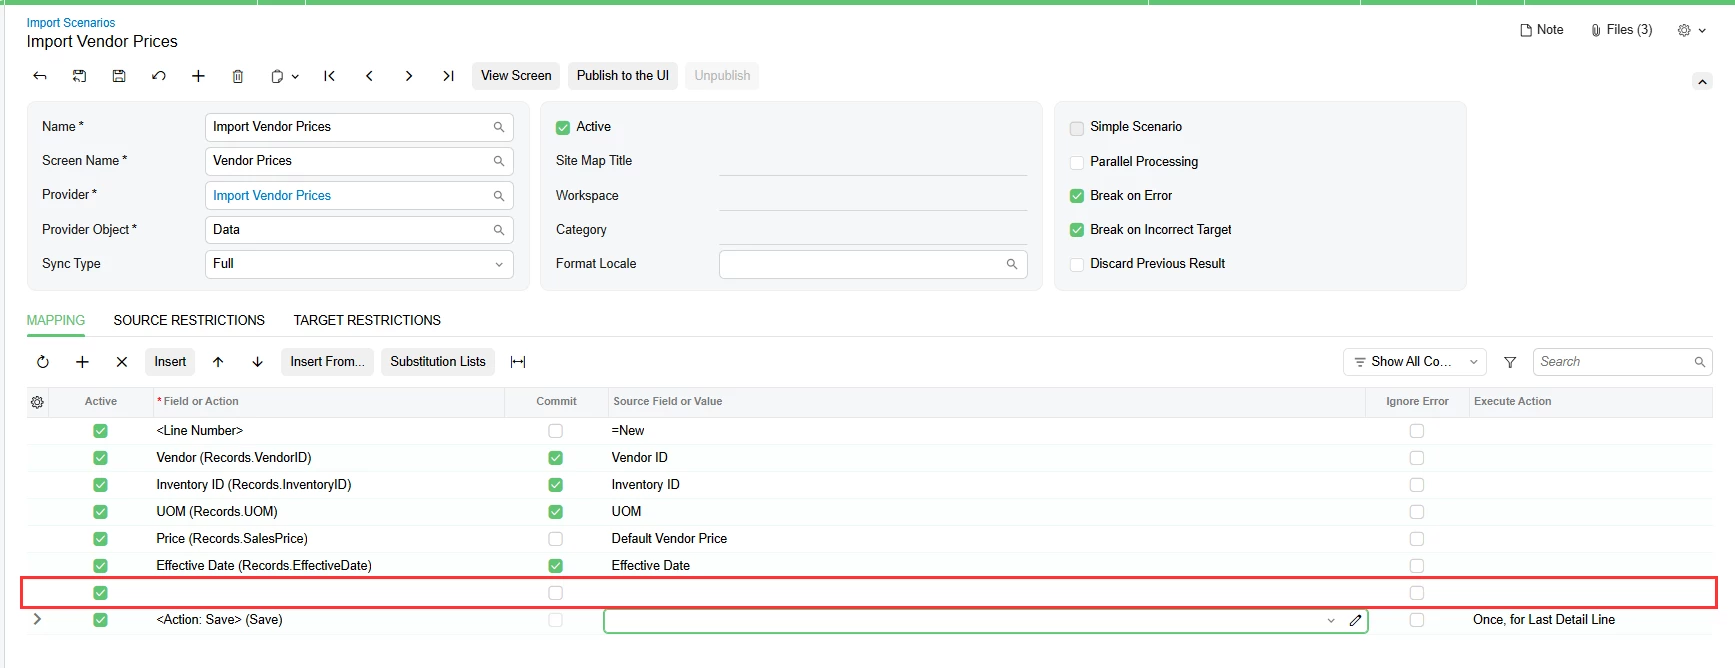Enable Parallel Processing checkbox

pos(1077,162)
